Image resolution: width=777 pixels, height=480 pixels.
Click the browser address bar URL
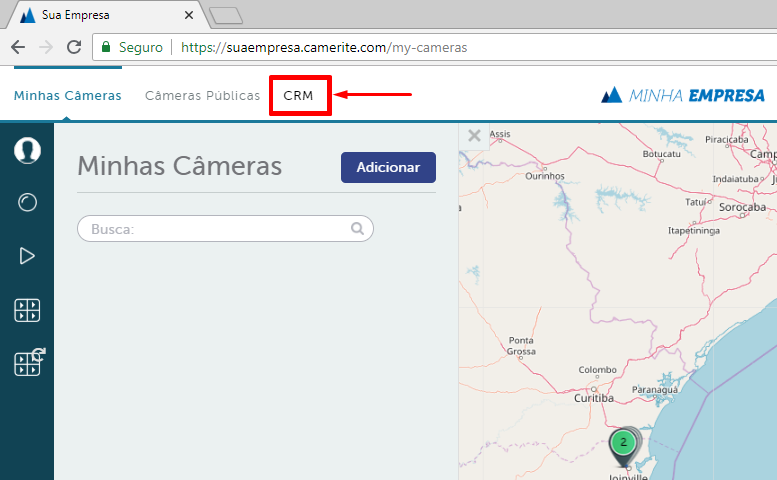(323, 47)
